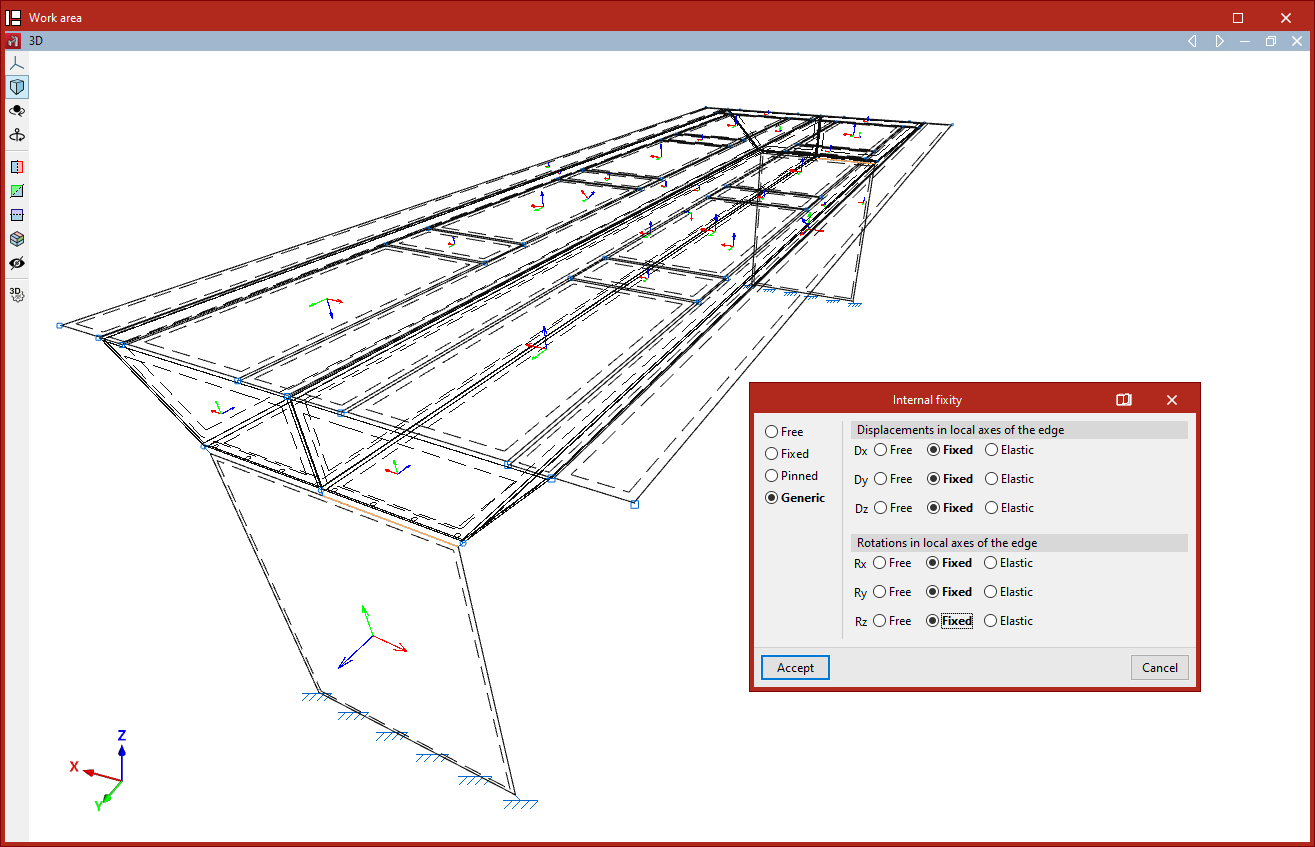Click the XYZ global axes indicator

coord(99,771)
